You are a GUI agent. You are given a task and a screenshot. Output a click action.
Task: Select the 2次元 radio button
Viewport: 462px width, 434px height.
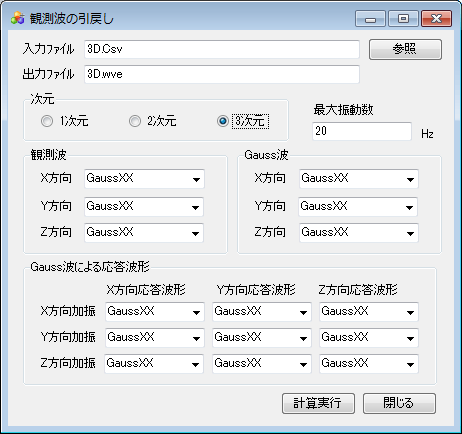tap(135, 121)
